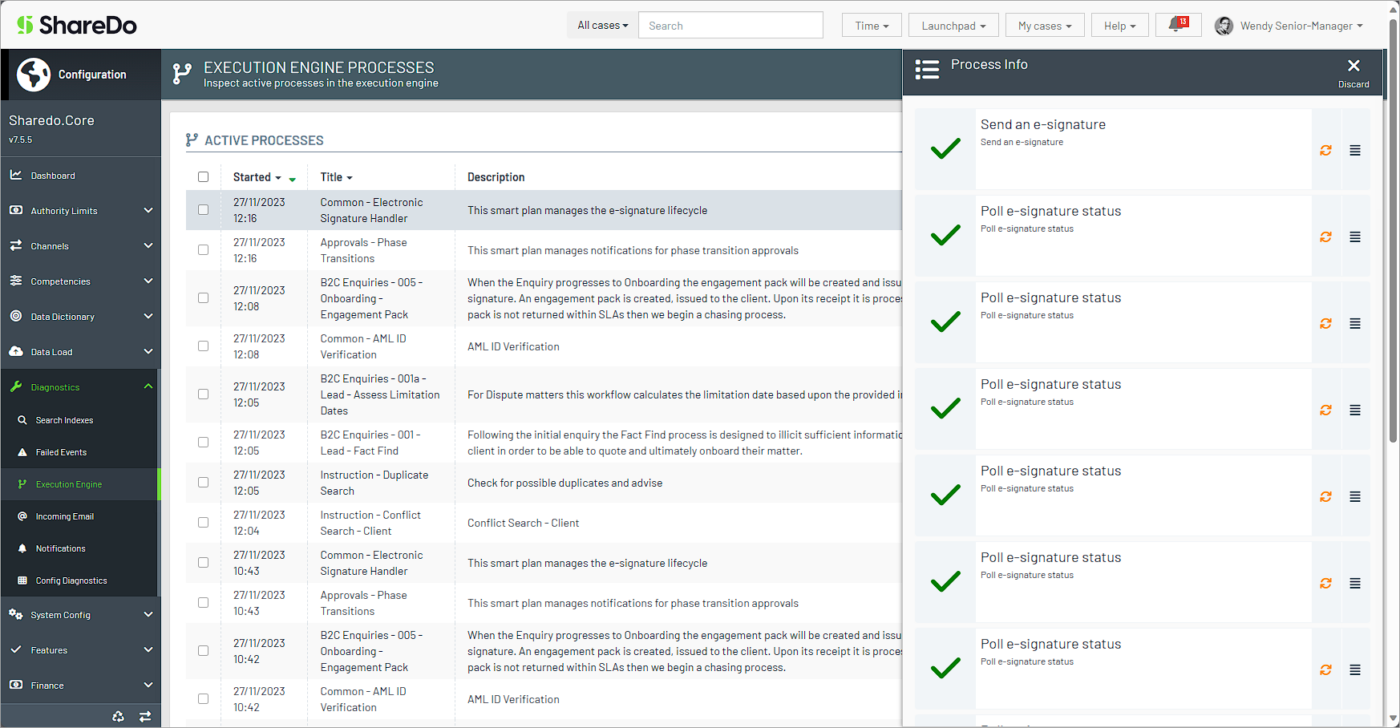
Task: Open the notifications bell showing 13 alerts
Action: (x=1178, y=25)
